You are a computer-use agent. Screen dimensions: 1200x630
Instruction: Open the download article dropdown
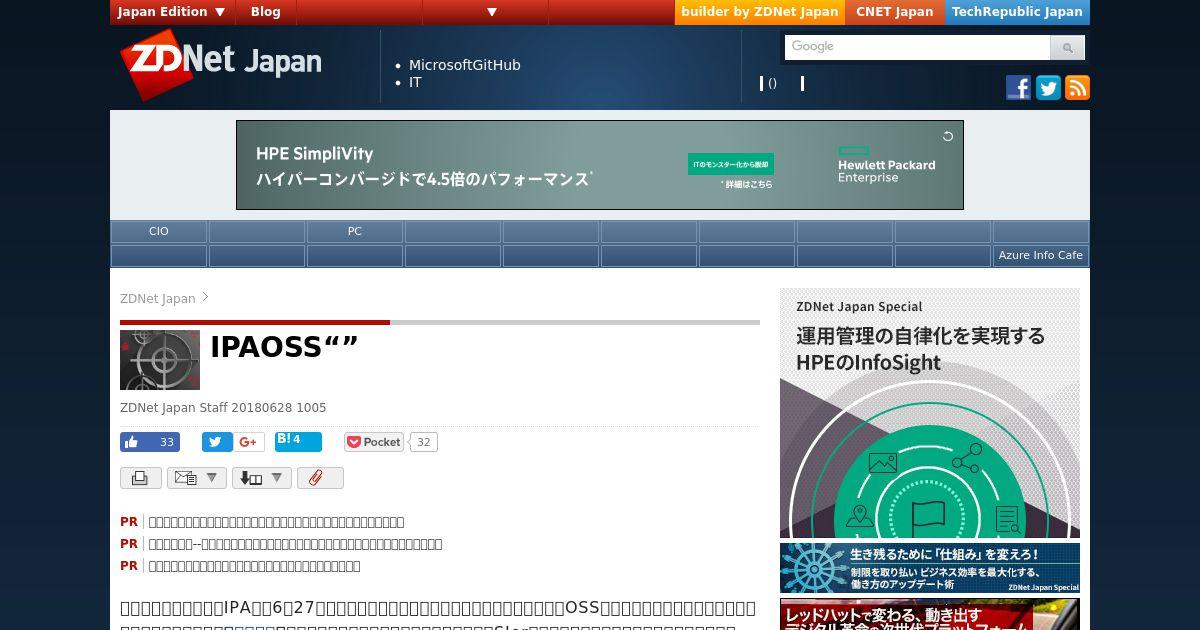pyautogui.click(x=262, y=478)
